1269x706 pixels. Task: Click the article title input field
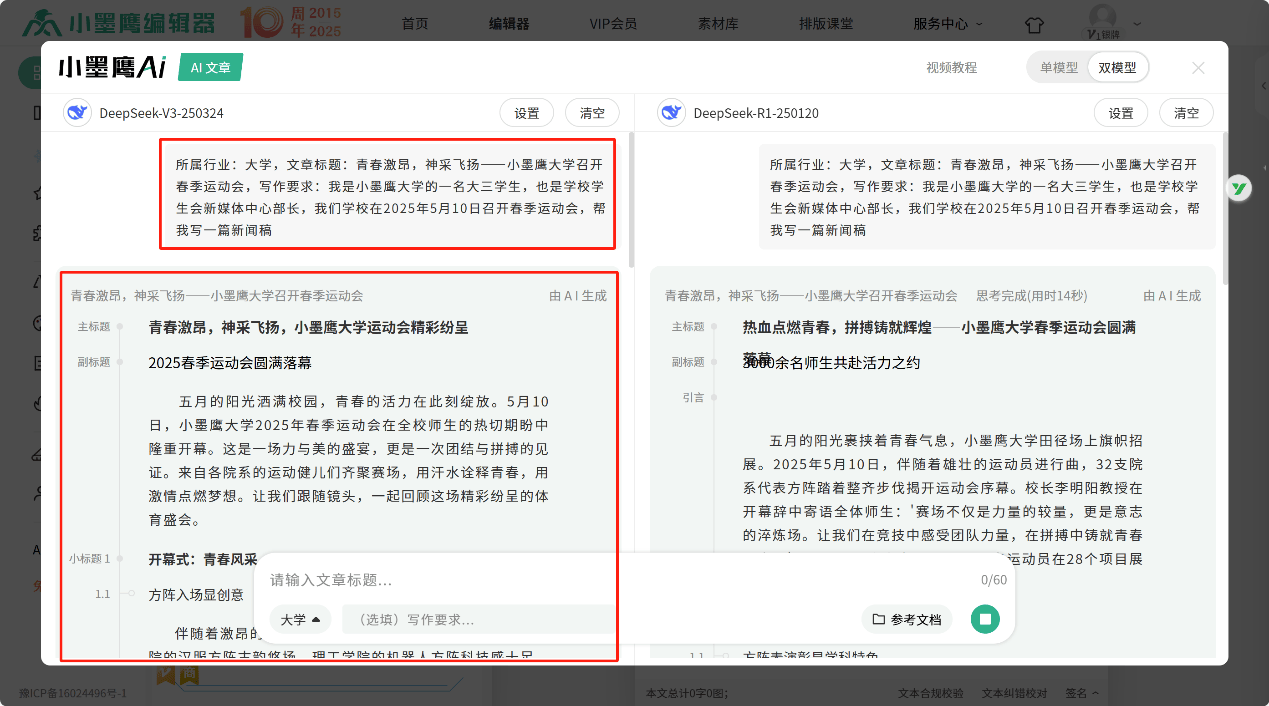click(x=620, y=580)
